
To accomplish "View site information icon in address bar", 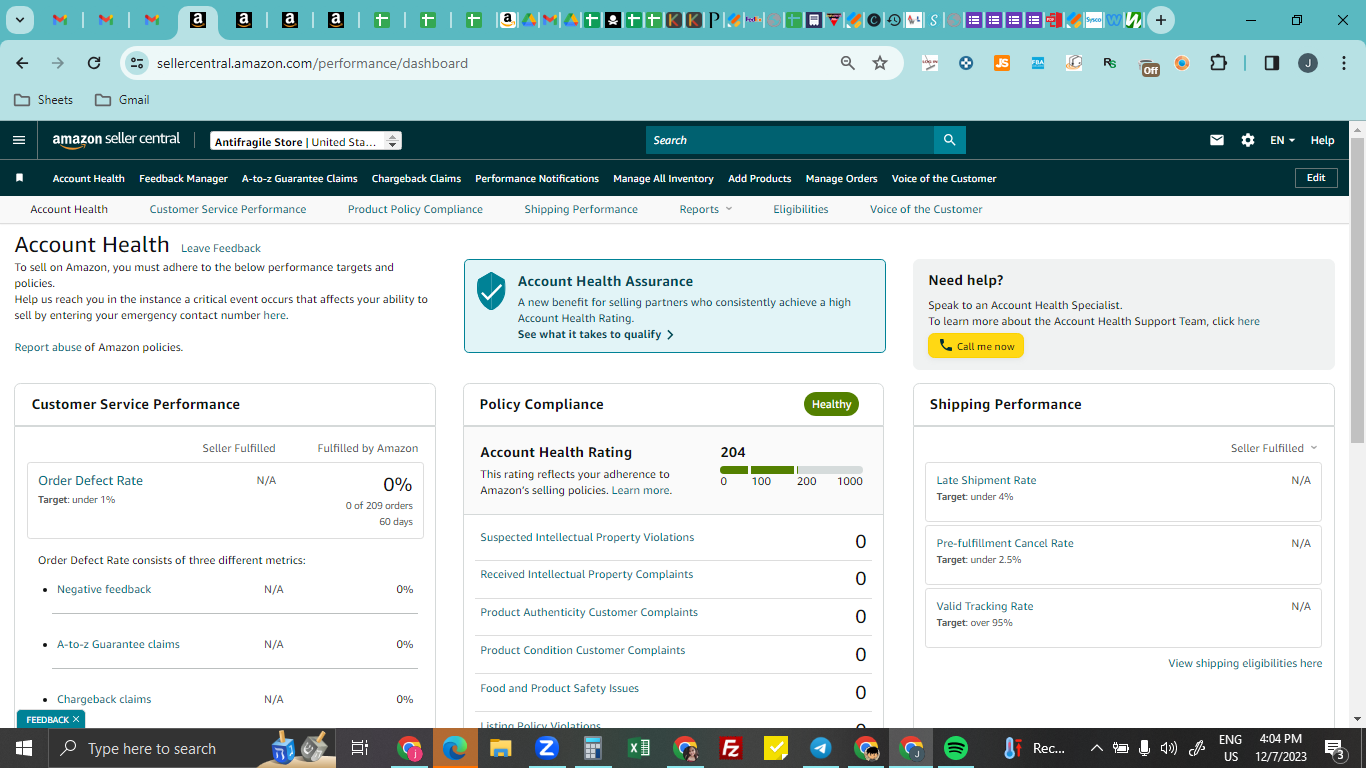I will (x=137, y=63).
